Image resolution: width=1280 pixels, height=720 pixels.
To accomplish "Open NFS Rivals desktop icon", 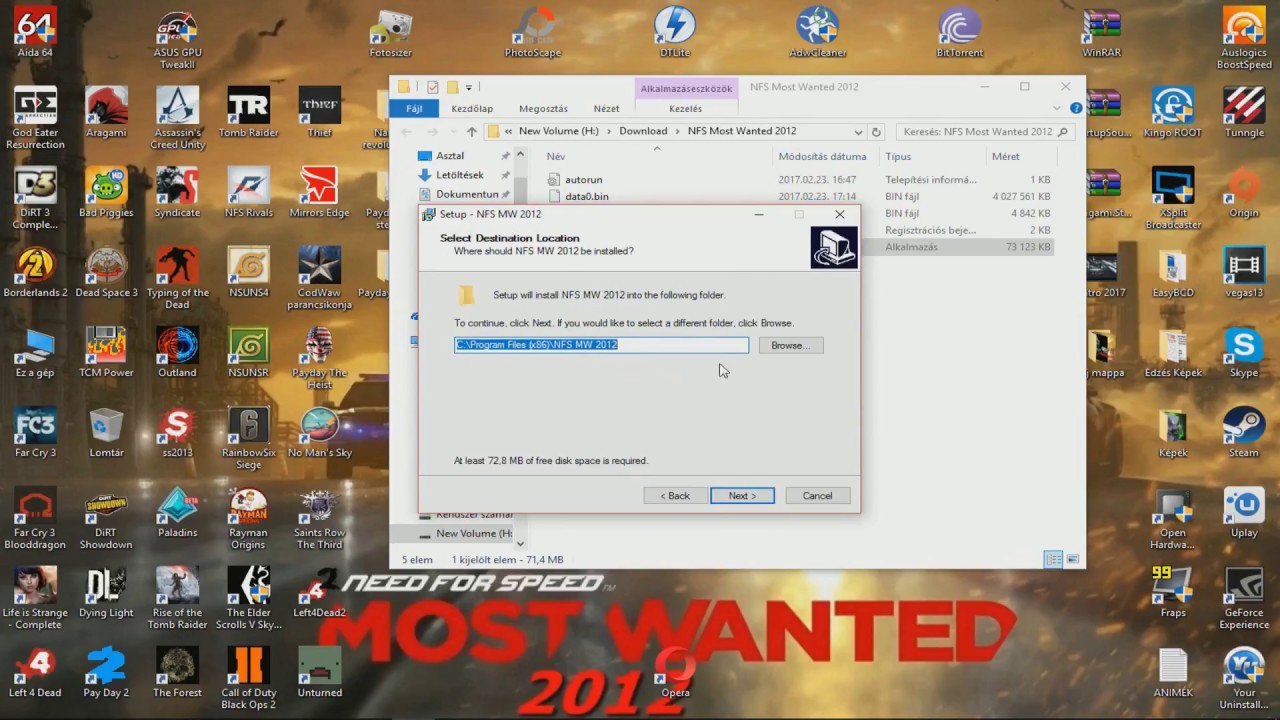I will tap(248, 193).
